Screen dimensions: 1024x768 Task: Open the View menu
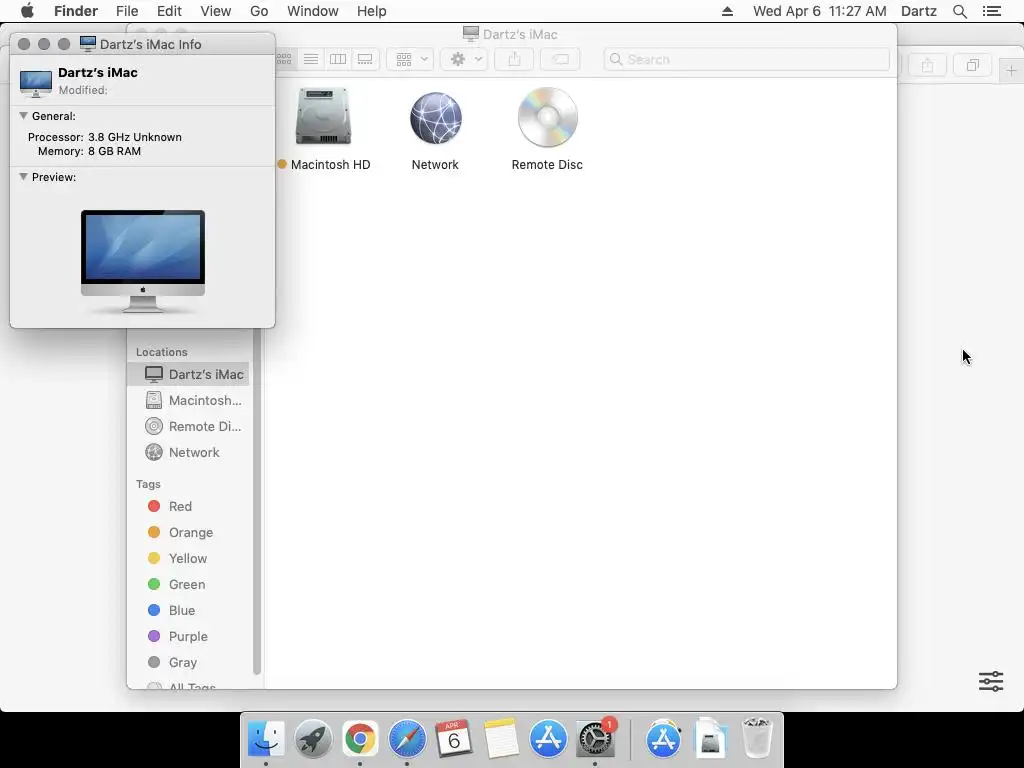pos(216,11)
